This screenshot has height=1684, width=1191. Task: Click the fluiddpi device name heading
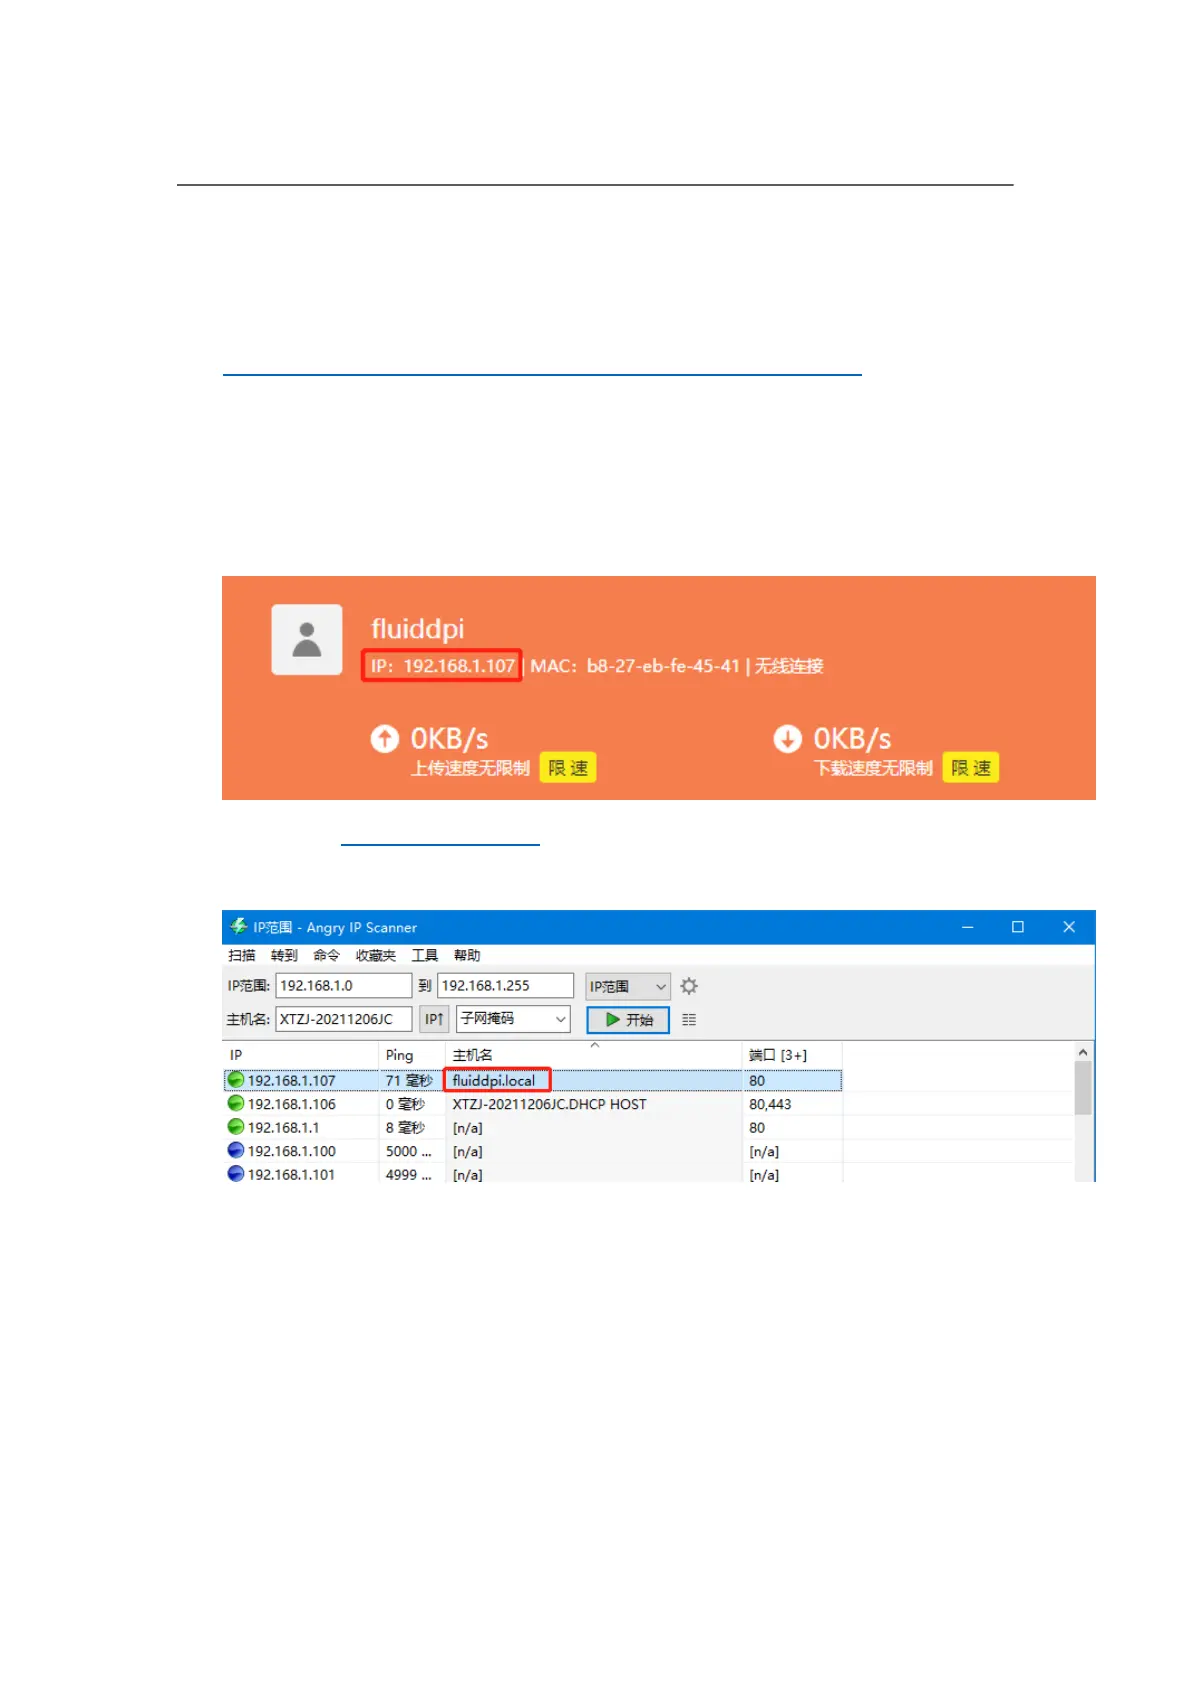tap(418, 629)
